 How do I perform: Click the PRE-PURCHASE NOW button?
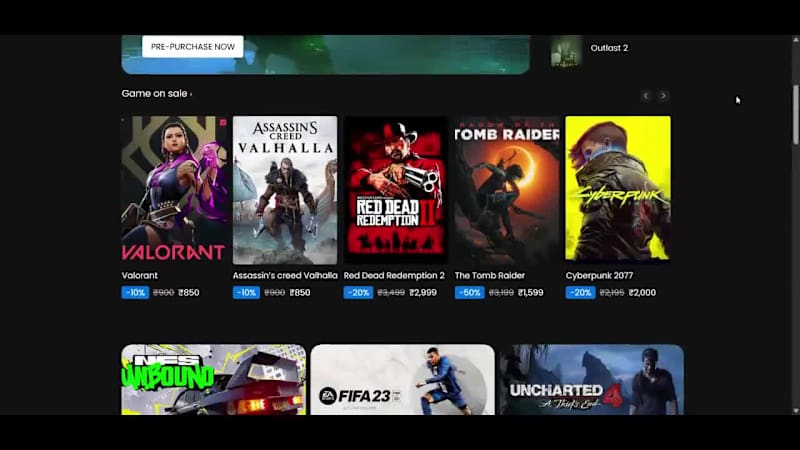(193, 46)
